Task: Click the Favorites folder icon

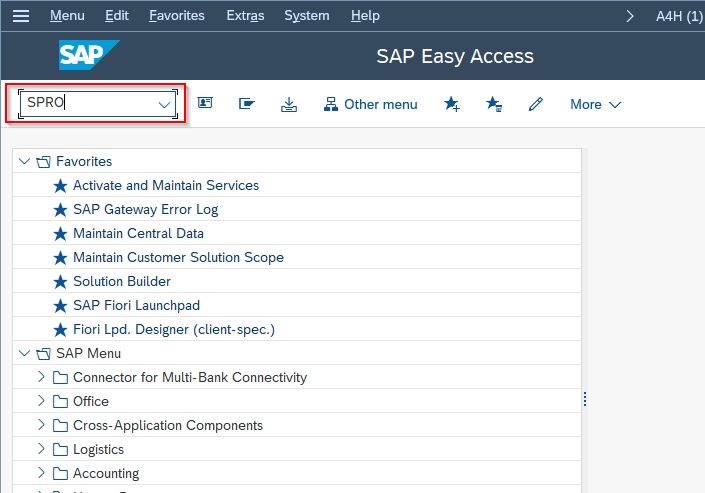Action: pos(43,161)
